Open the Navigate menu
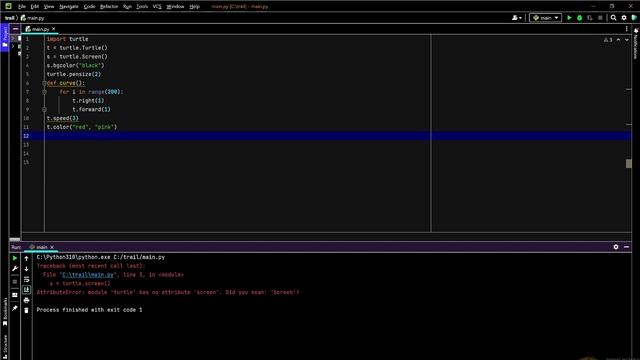The image size is (640, 360). click(69, 7)
